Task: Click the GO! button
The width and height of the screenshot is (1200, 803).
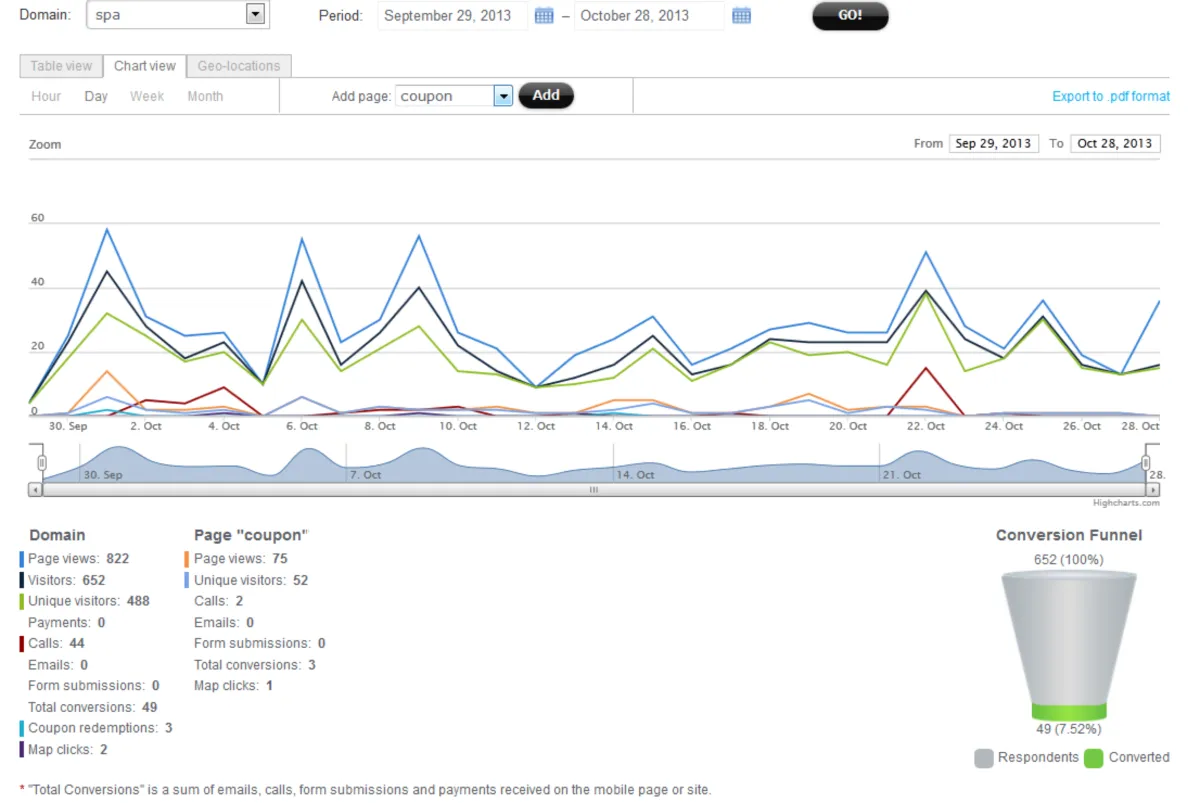Action: 850,16
